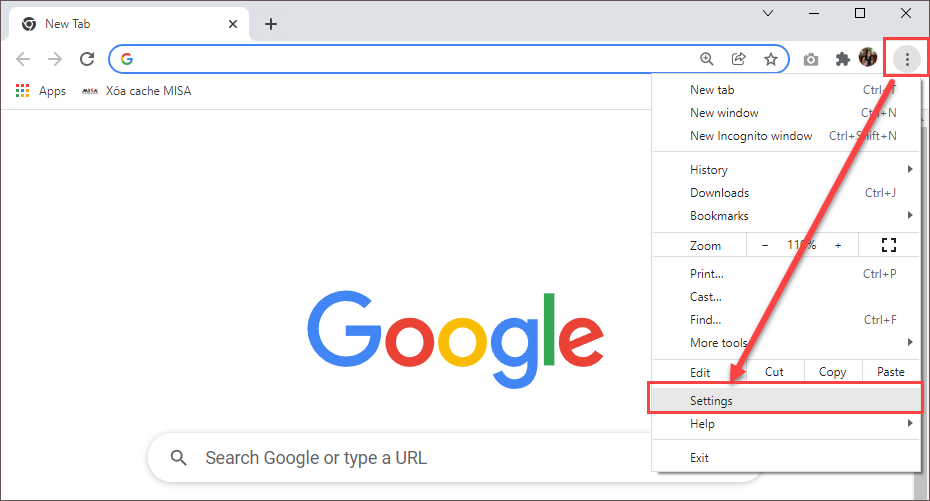Image resolution: width=930 pixels, height=501 pixels.
Task: Click the Extensions puzzle piece icon
Action: coord(843,59)
